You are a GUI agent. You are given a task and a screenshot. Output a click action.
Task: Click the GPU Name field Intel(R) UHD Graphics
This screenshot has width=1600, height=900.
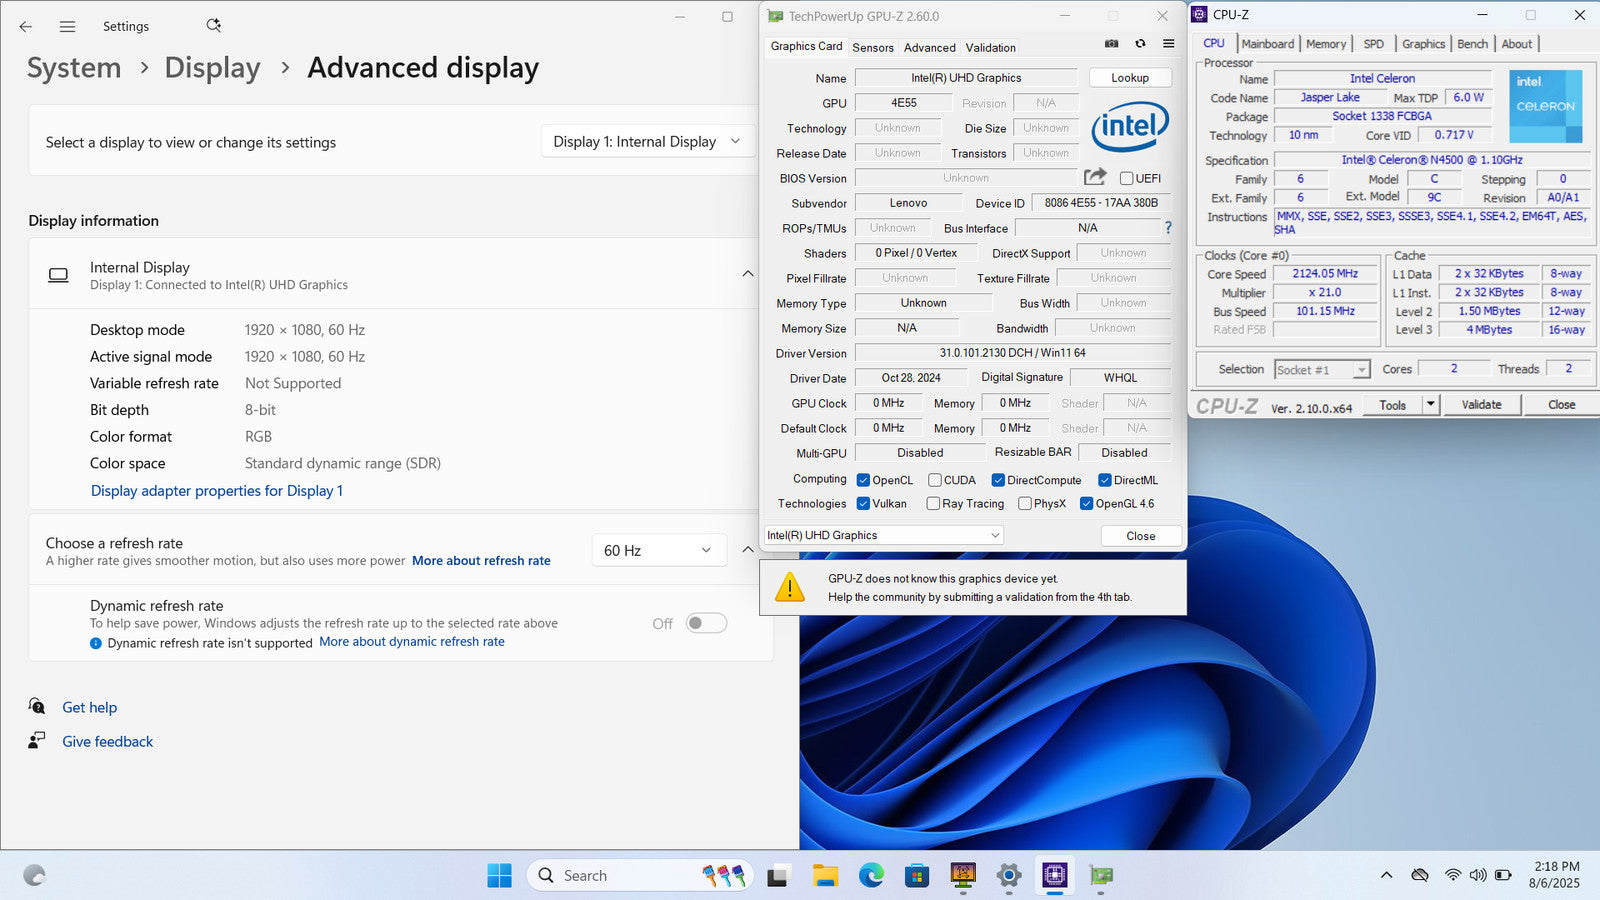(966, 78)
